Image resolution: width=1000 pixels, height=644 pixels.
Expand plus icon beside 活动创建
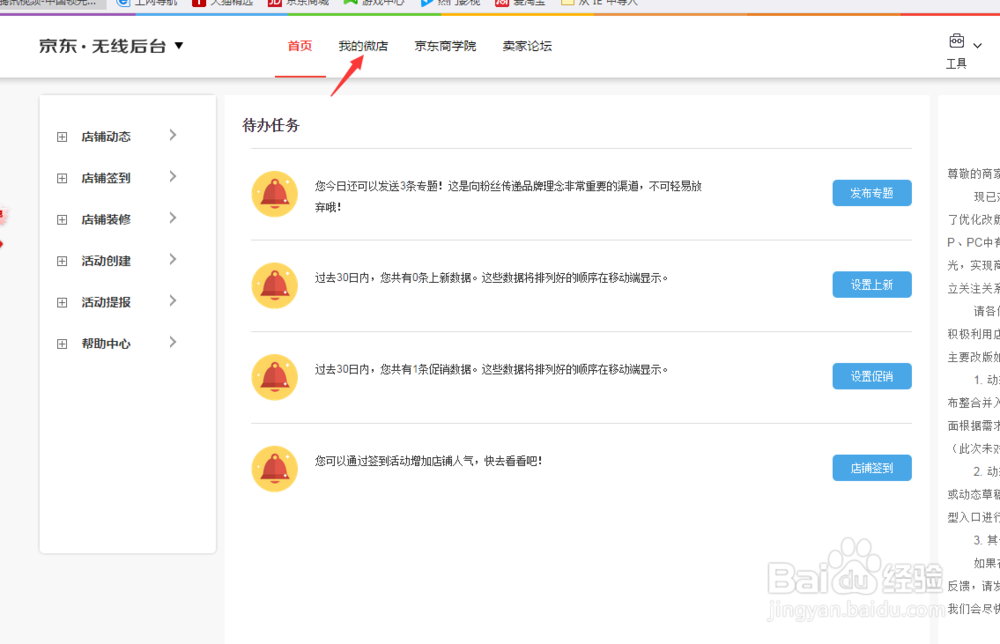point(62,261)
